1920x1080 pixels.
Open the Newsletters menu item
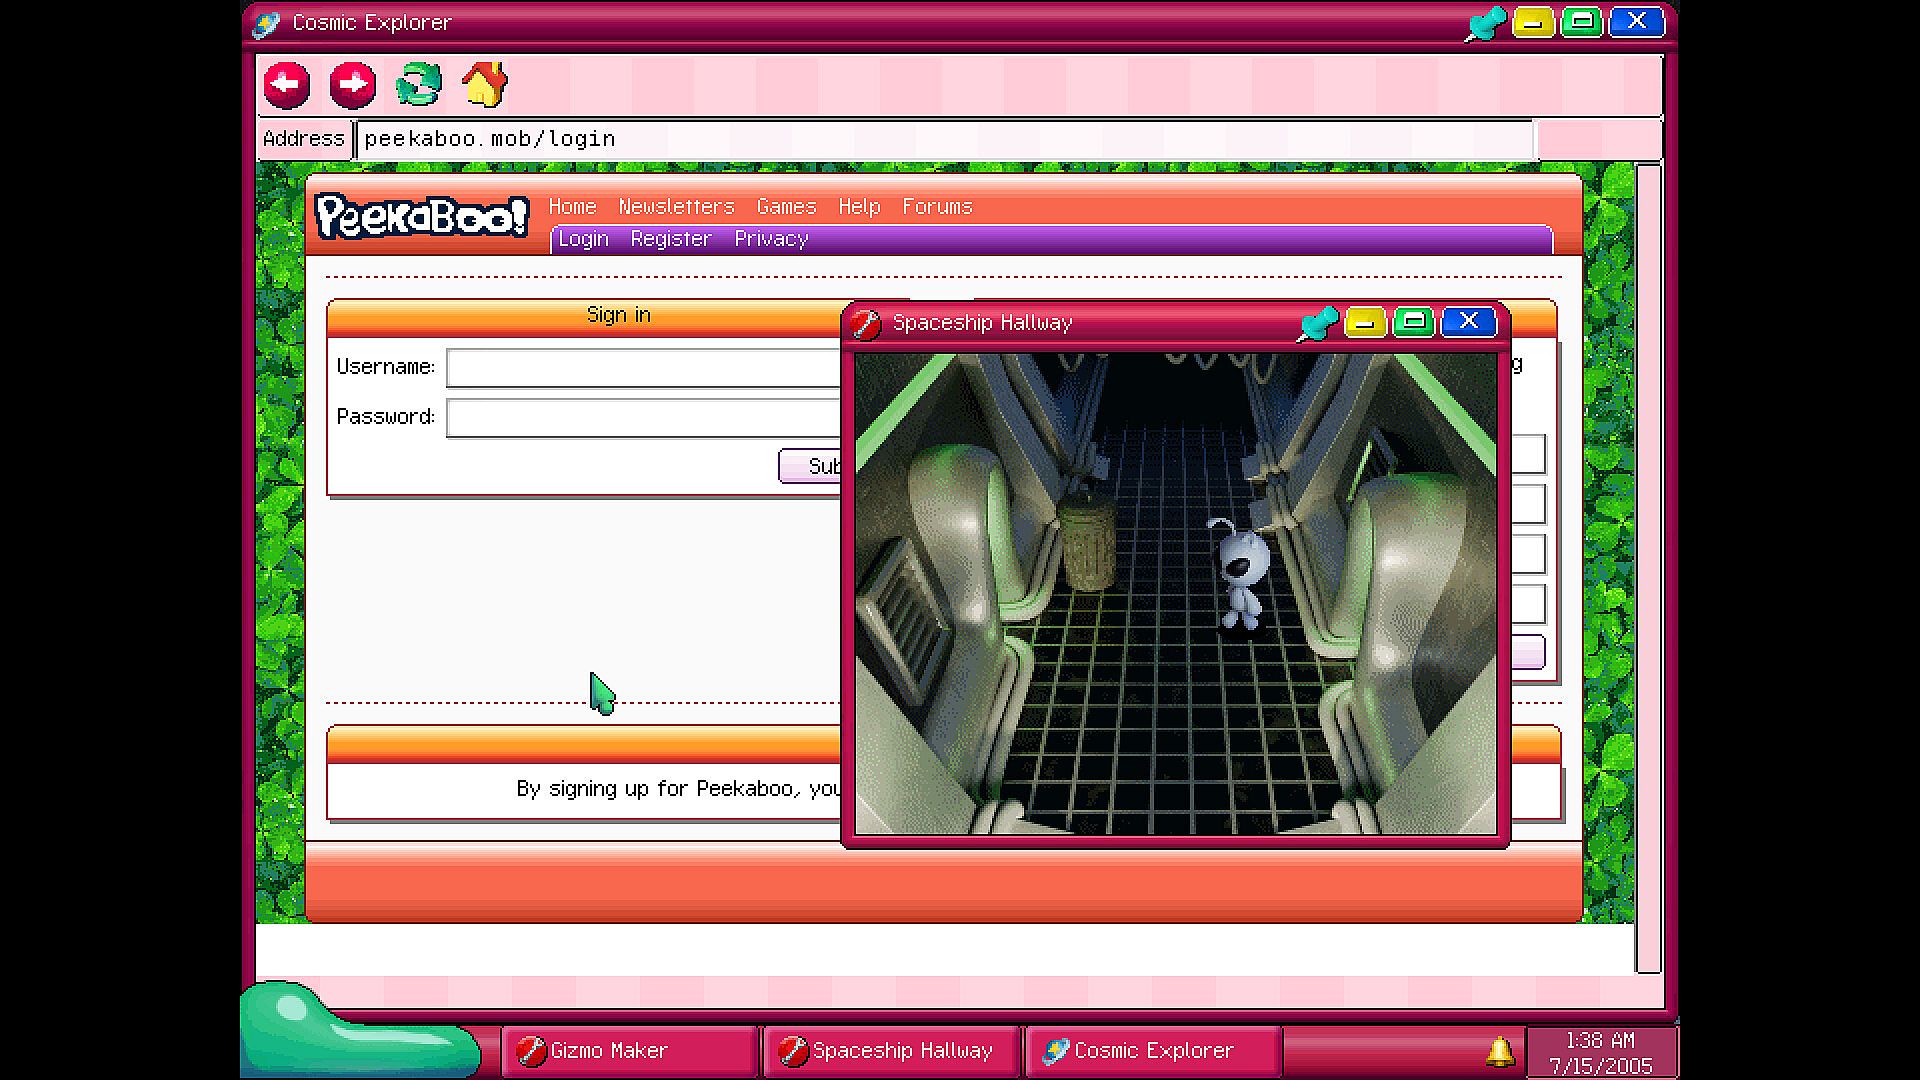[x=676, y=207]
